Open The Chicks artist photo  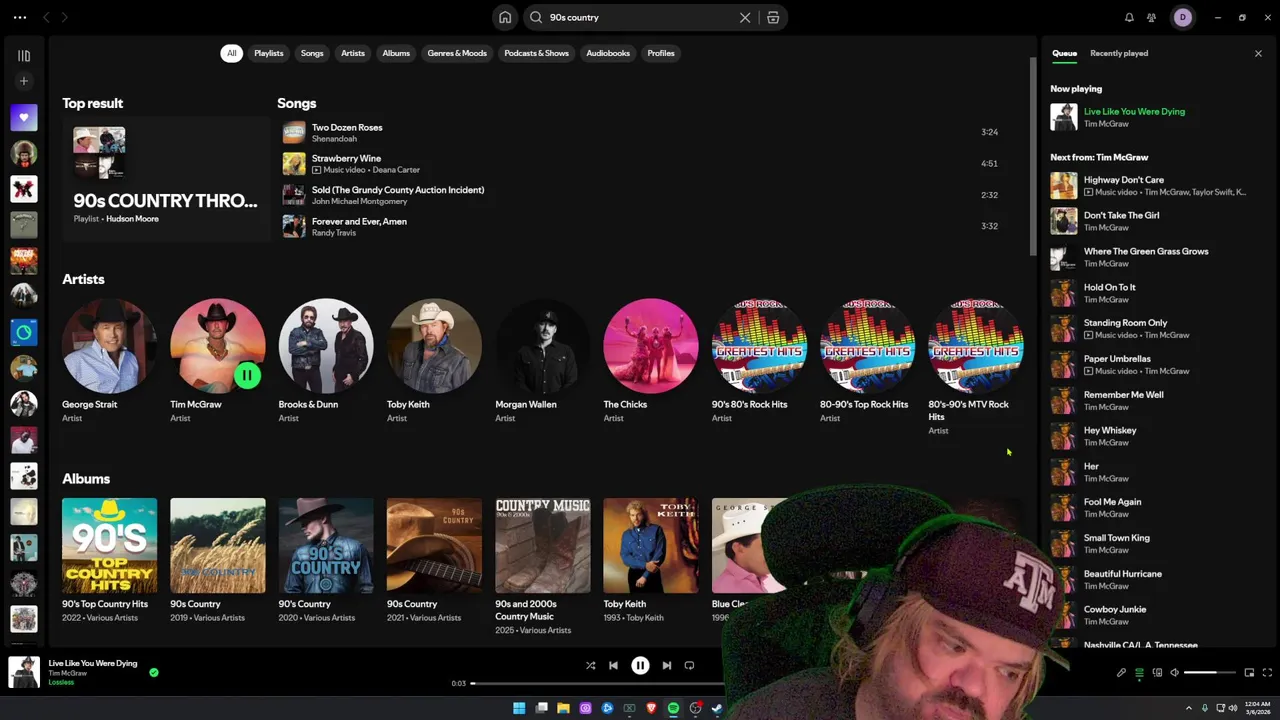click(651, 345)
